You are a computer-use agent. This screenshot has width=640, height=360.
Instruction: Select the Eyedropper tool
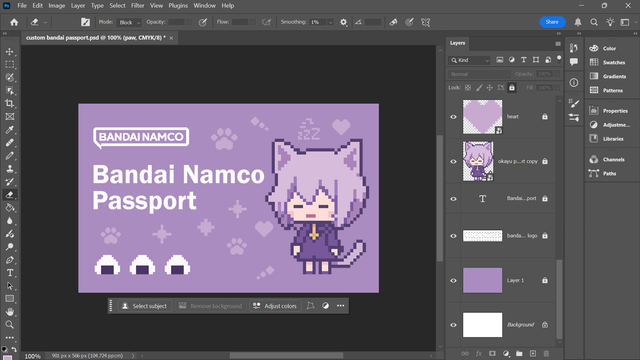pyautogui.click(x=9, y=130)
